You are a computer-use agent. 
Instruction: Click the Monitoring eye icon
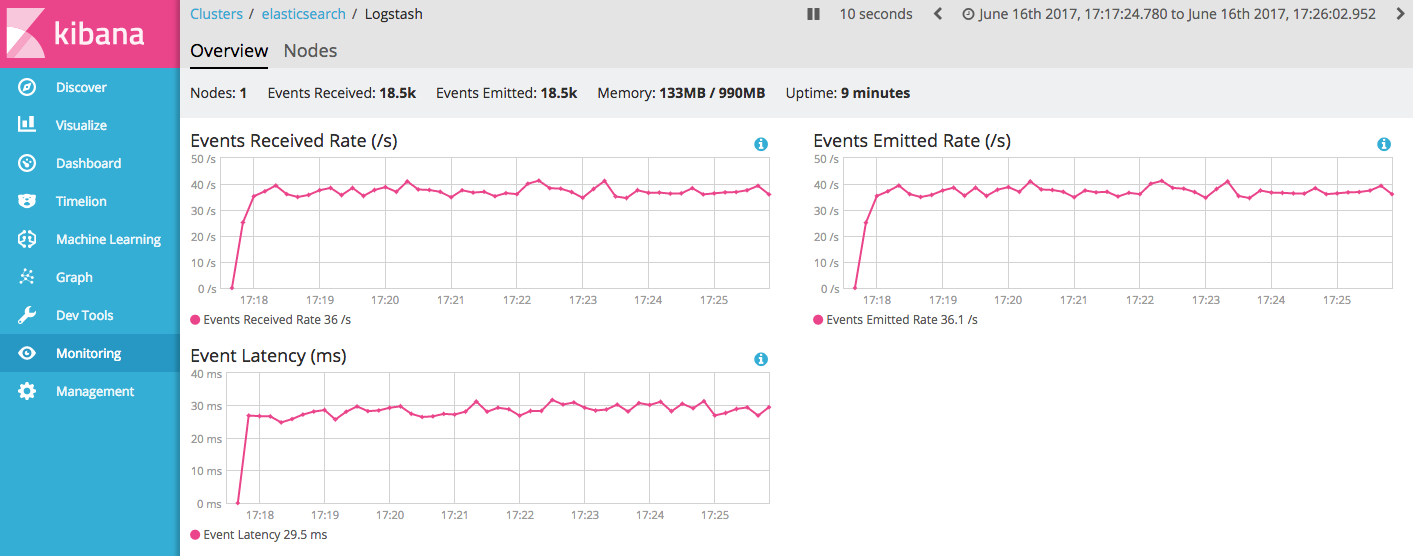coord(27,353)
